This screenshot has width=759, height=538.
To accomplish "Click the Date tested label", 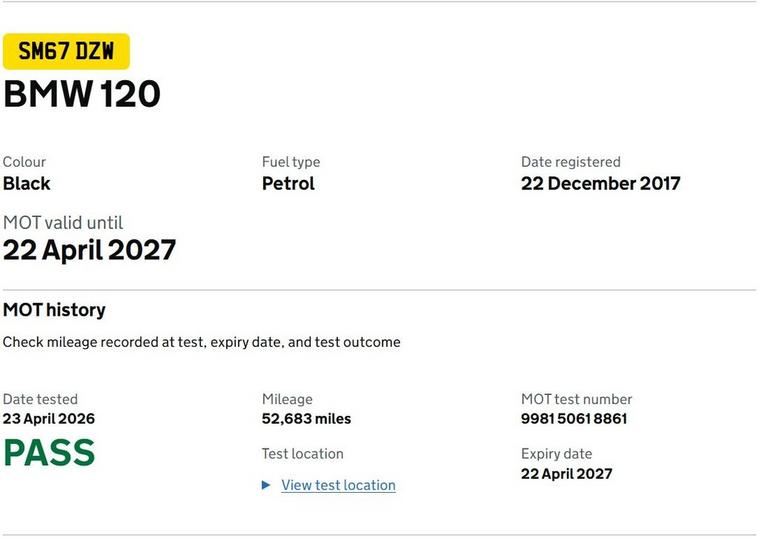I will pyautogui.click(x=40, y=399).
